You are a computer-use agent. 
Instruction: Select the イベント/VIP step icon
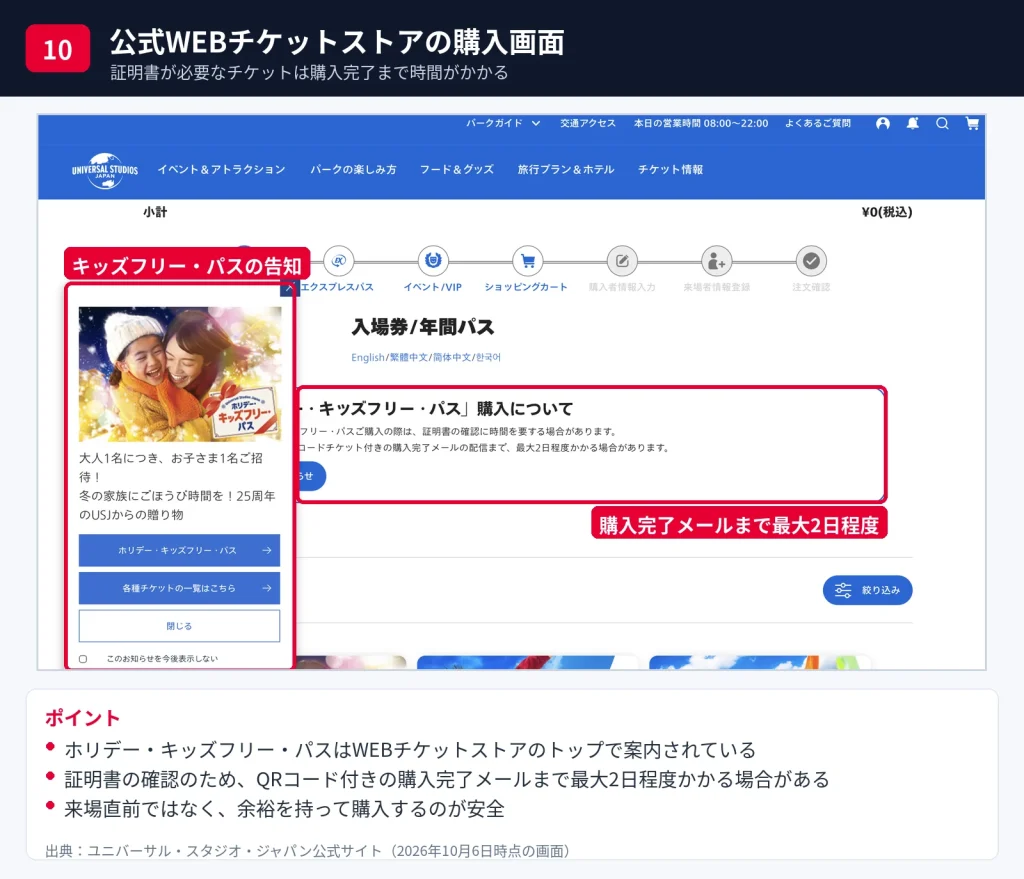click(x=433, y=261)
